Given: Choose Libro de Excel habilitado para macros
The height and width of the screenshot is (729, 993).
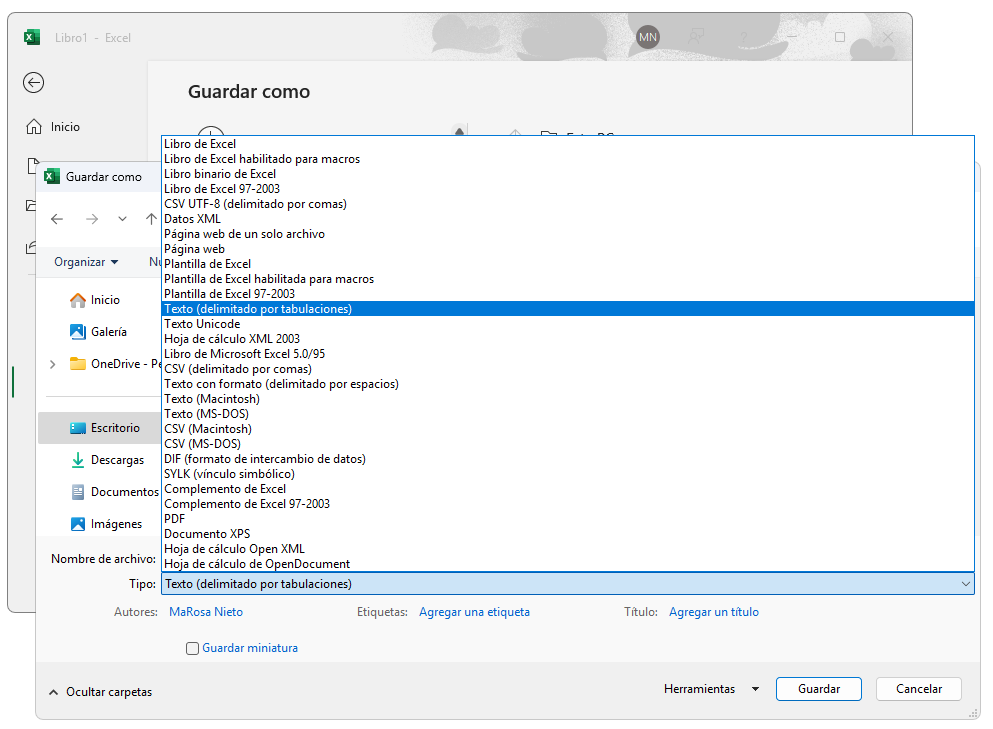Looking at the screenshot, I should coord(567,159).
